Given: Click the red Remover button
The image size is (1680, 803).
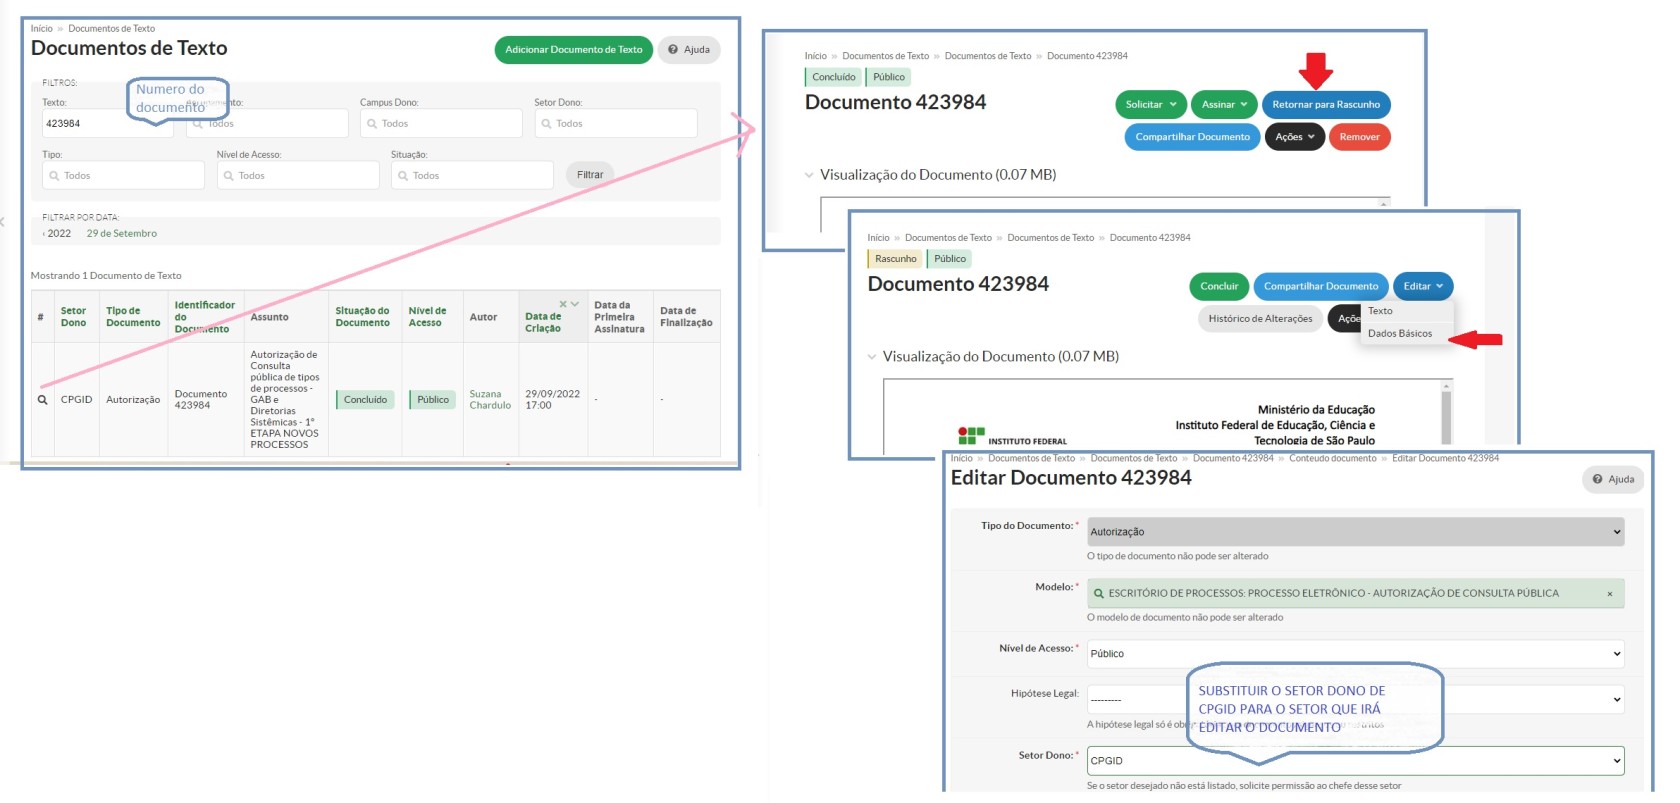Looking at the screenshot, I should click(1360, 137).
